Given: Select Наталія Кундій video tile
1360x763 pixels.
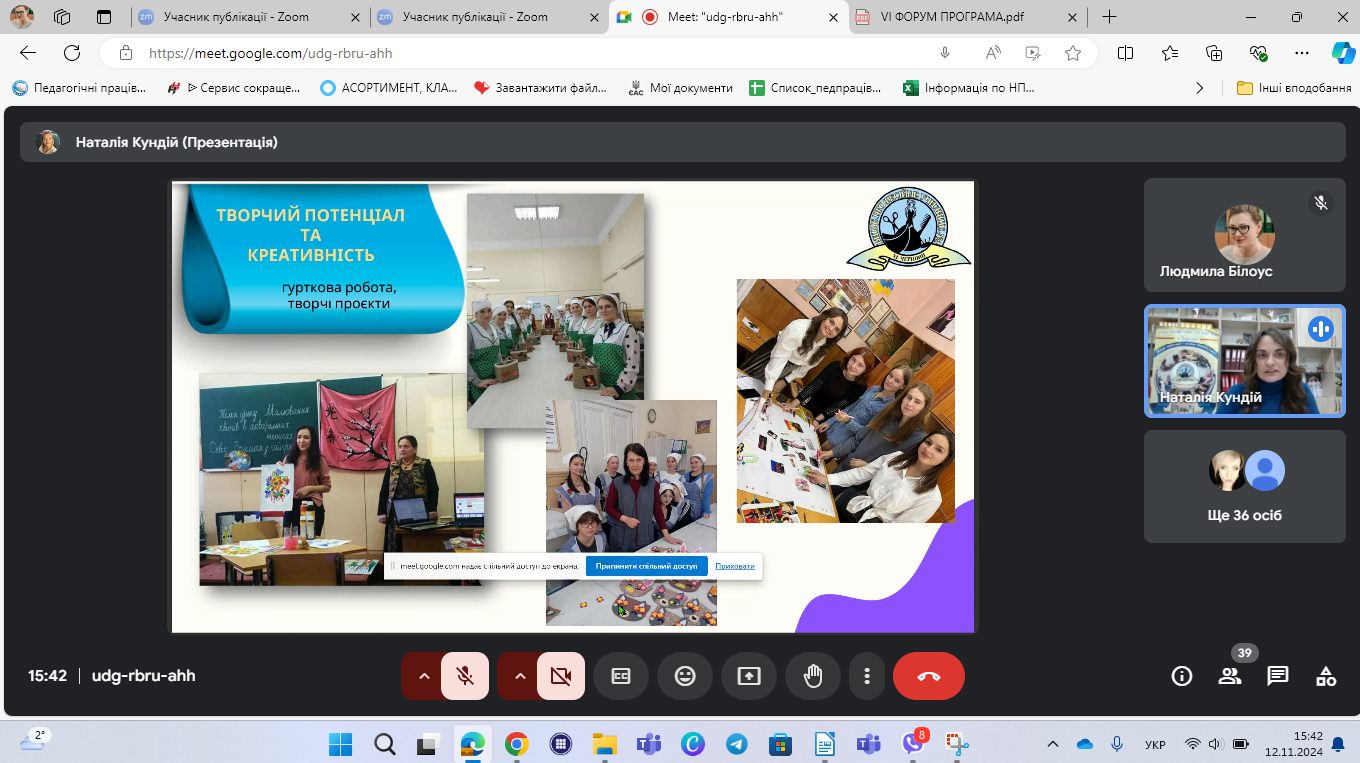Looking at the screenshot, I should point(1244,360).
